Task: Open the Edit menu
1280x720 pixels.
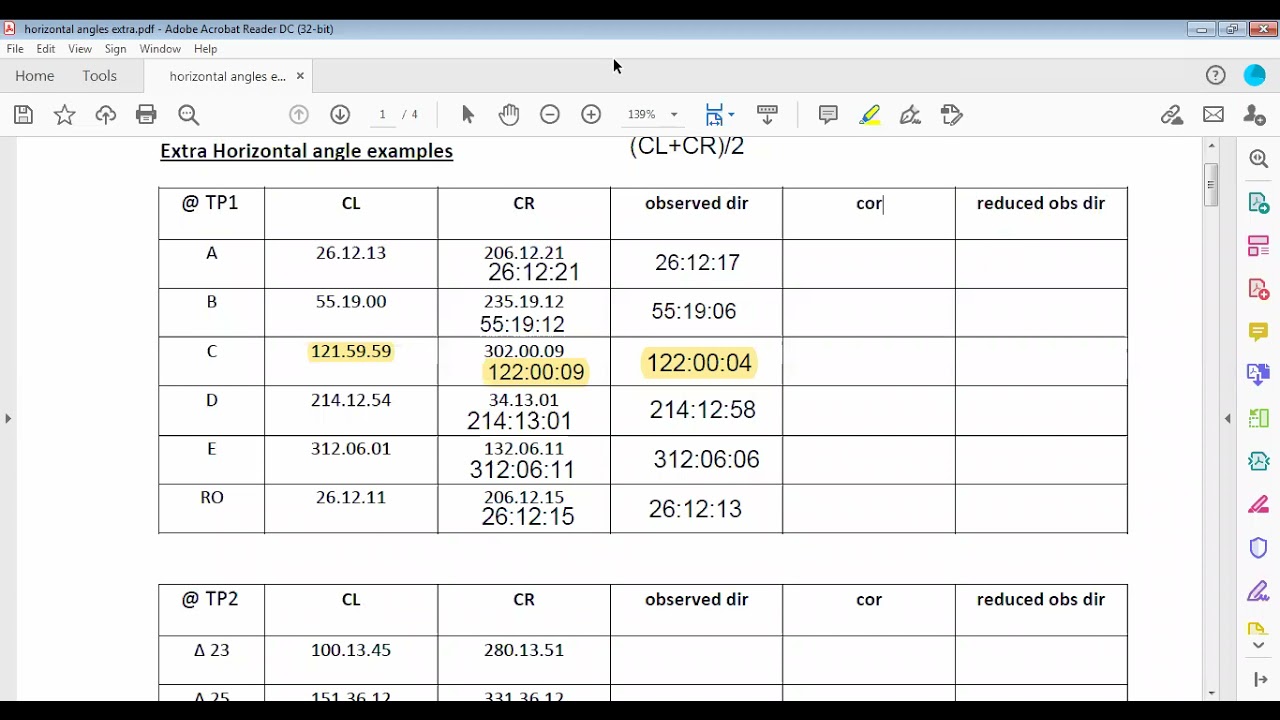Action: (46, 48)
